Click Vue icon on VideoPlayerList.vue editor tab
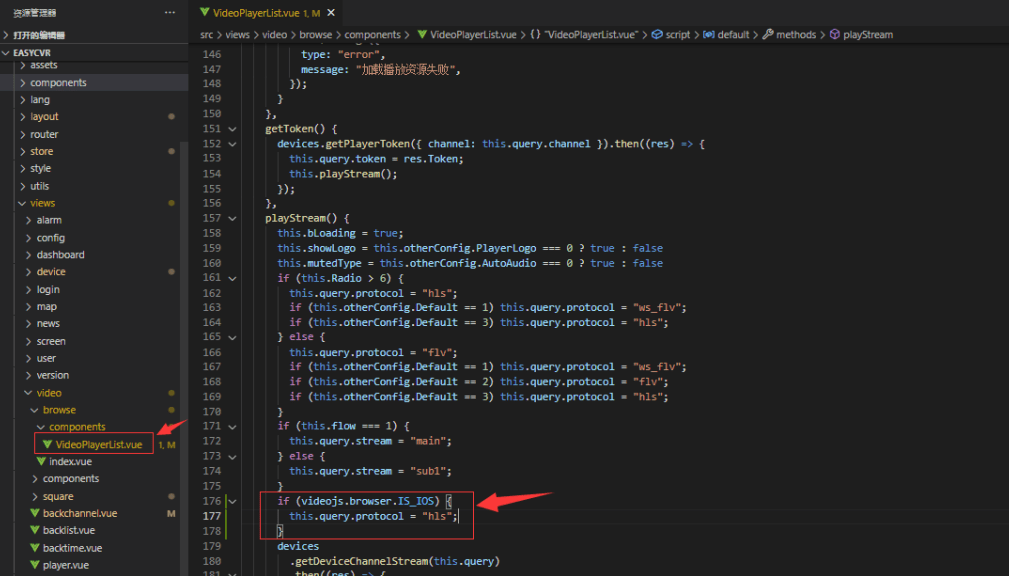 [205, 12]
